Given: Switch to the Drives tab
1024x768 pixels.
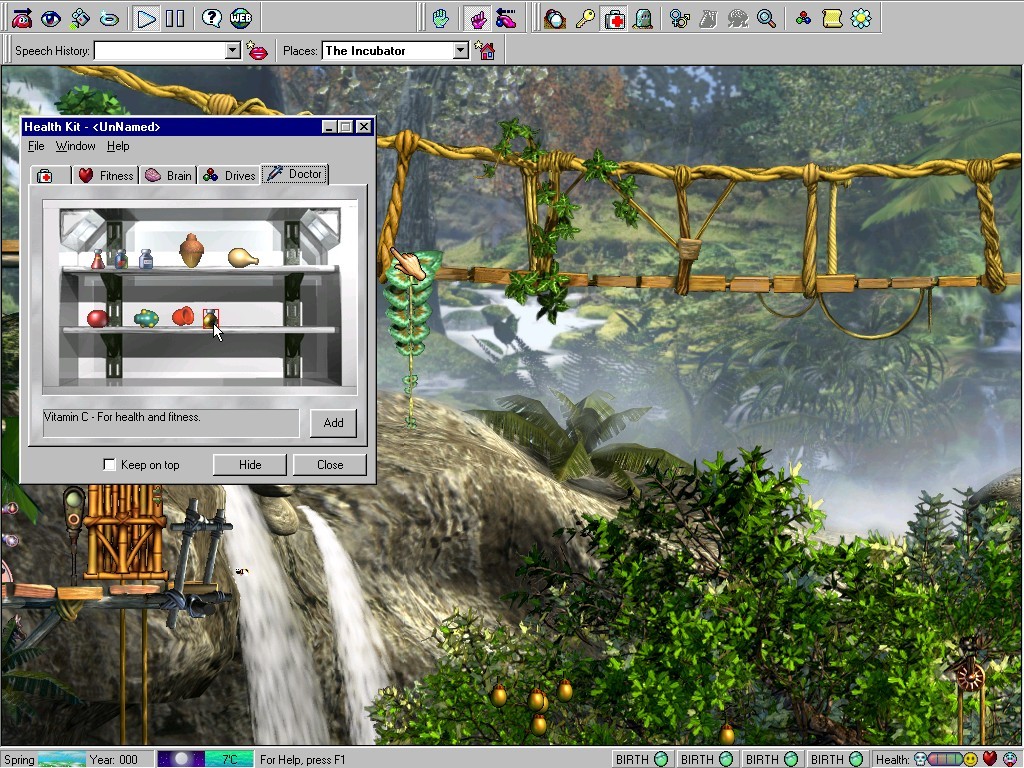Looking at the screenshot, I should coord(229,176).
